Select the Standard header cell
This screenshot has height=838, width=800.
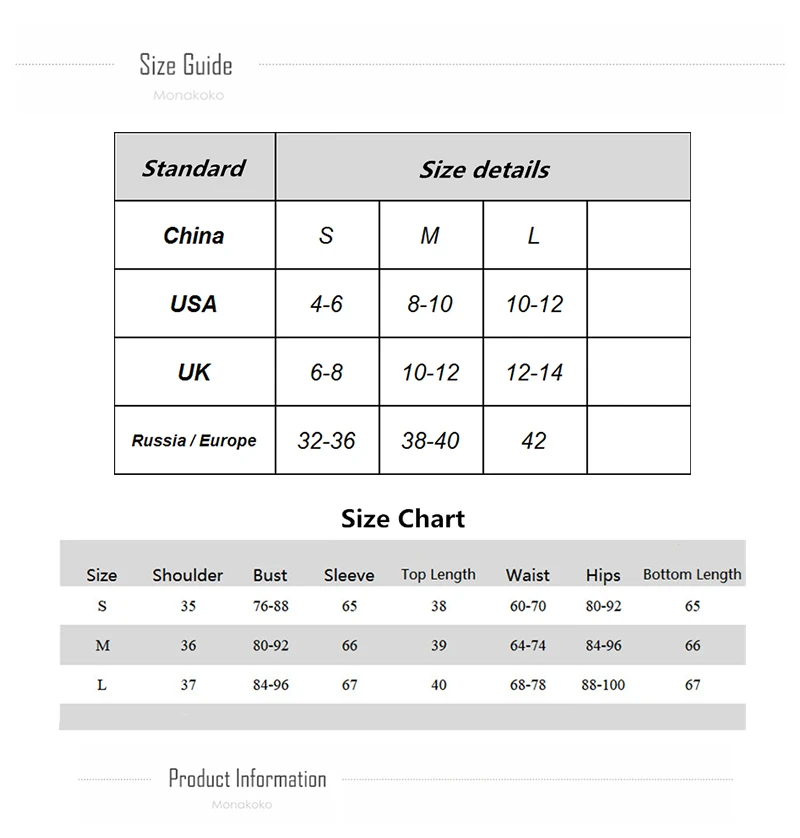(195, 167)
